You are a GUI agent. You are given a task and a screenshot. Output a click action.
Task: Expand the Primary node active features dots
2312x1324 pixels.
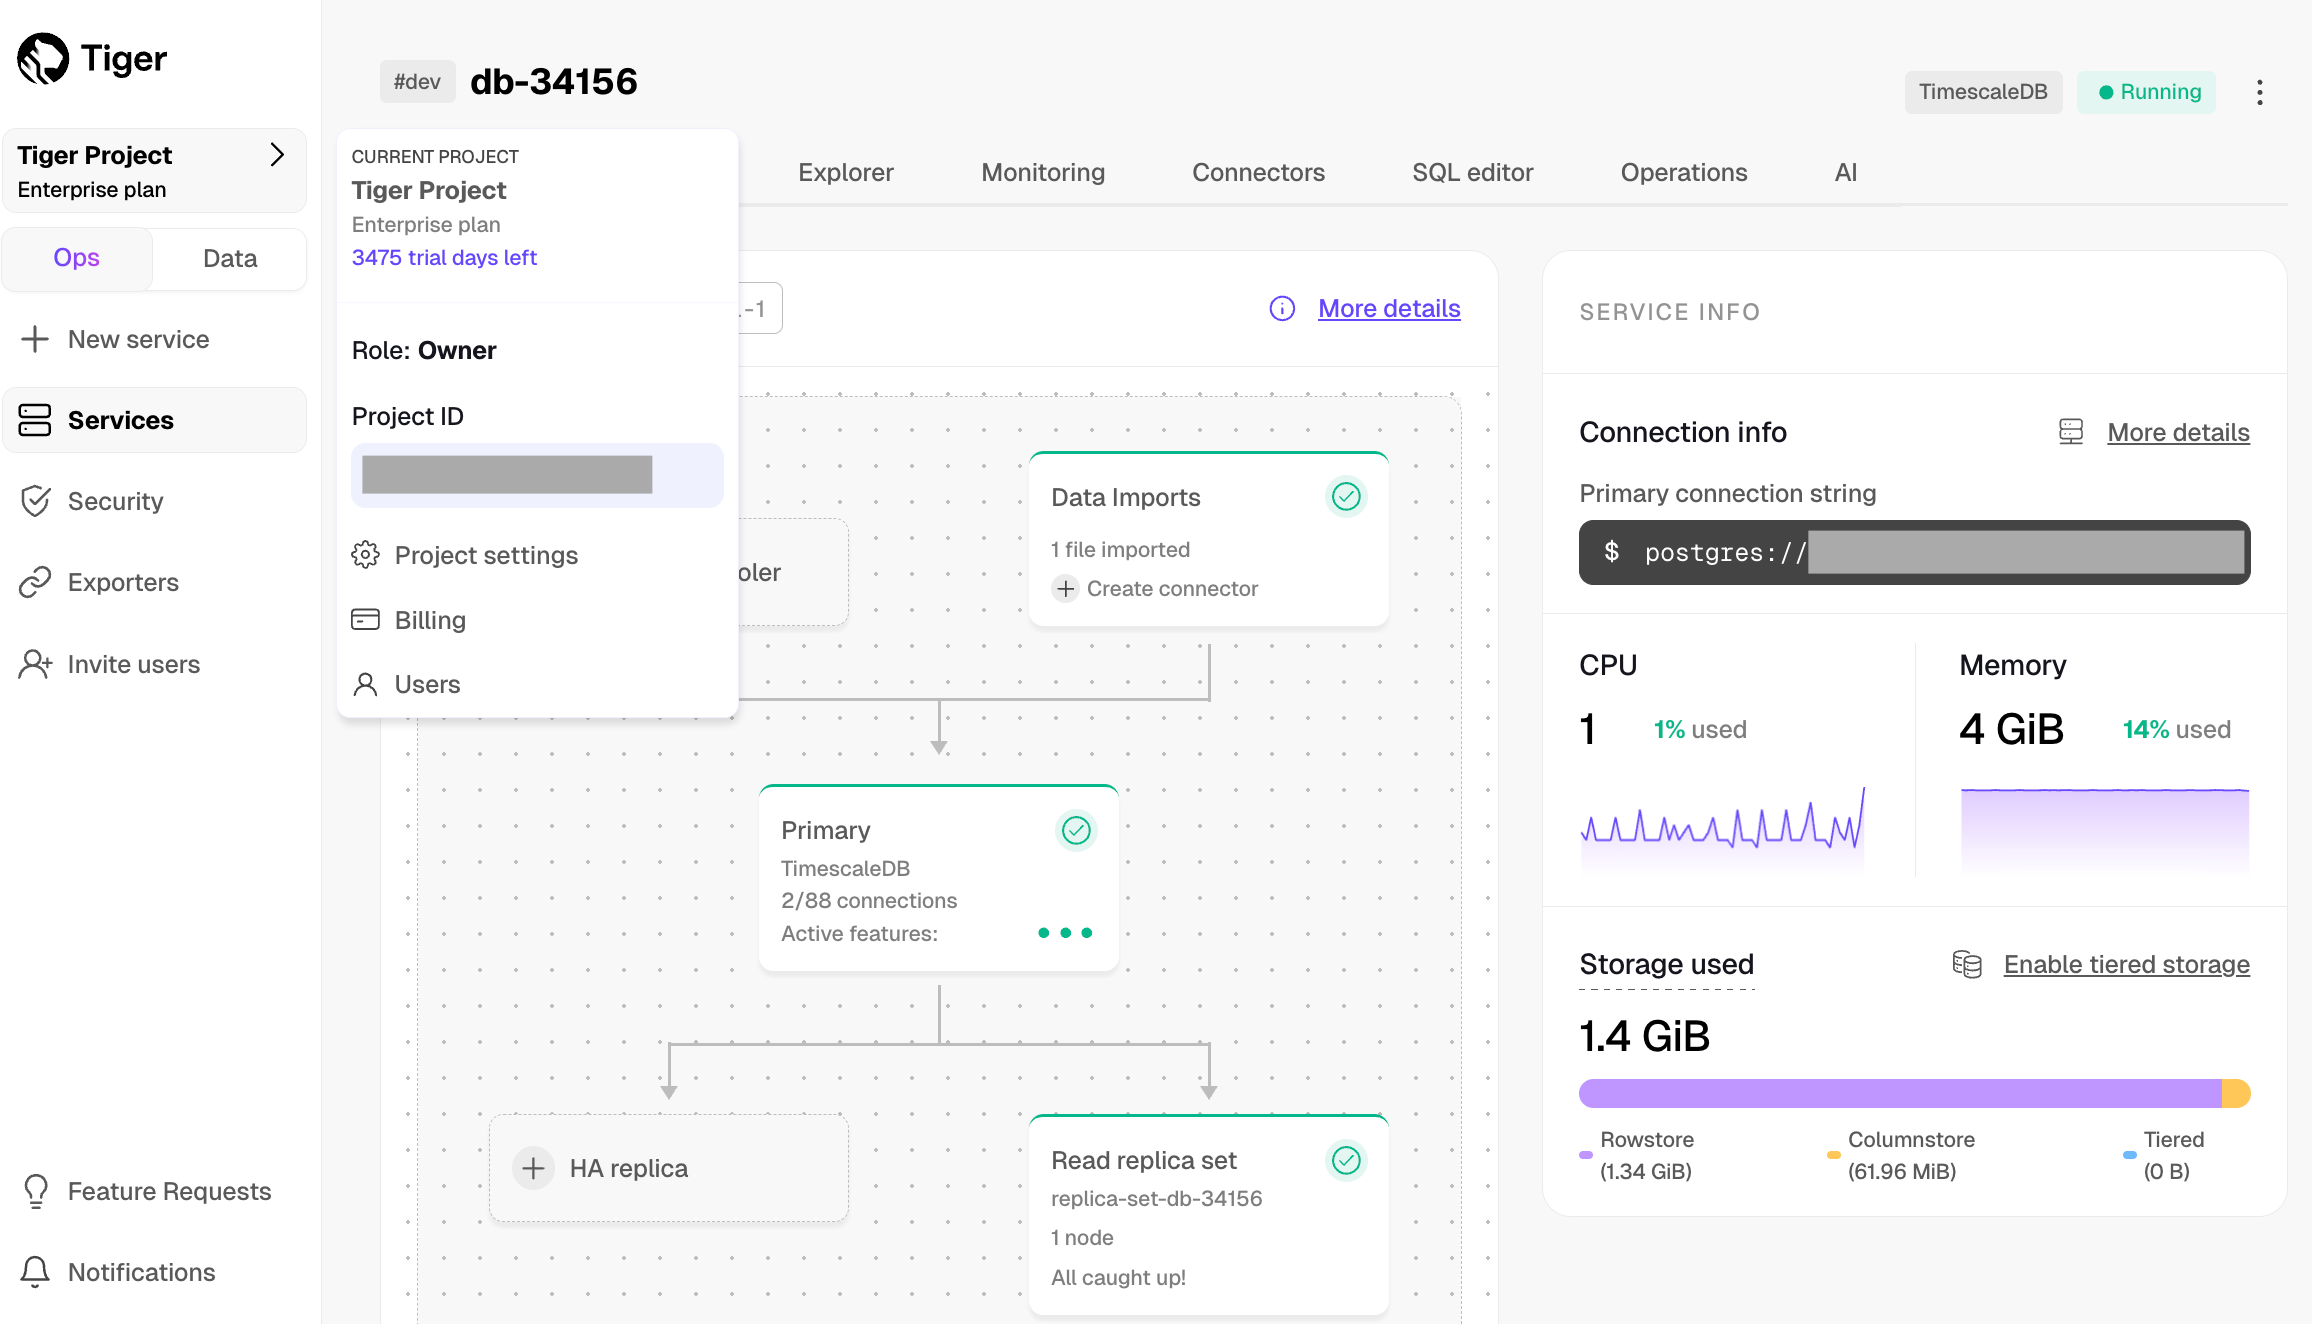pos(1065,933)
